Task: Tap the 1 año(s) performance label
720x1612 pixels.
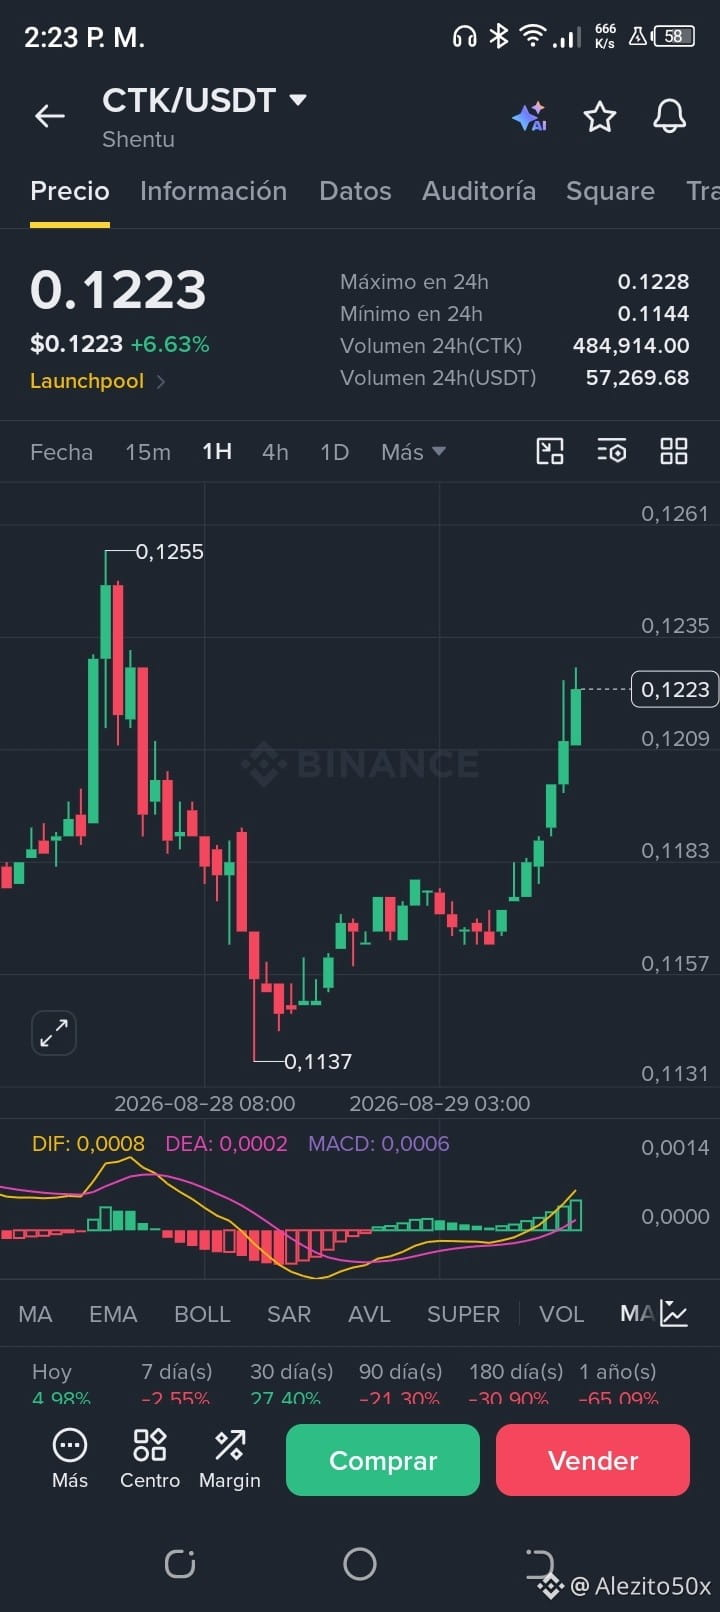Action: tap(618, 1371)
